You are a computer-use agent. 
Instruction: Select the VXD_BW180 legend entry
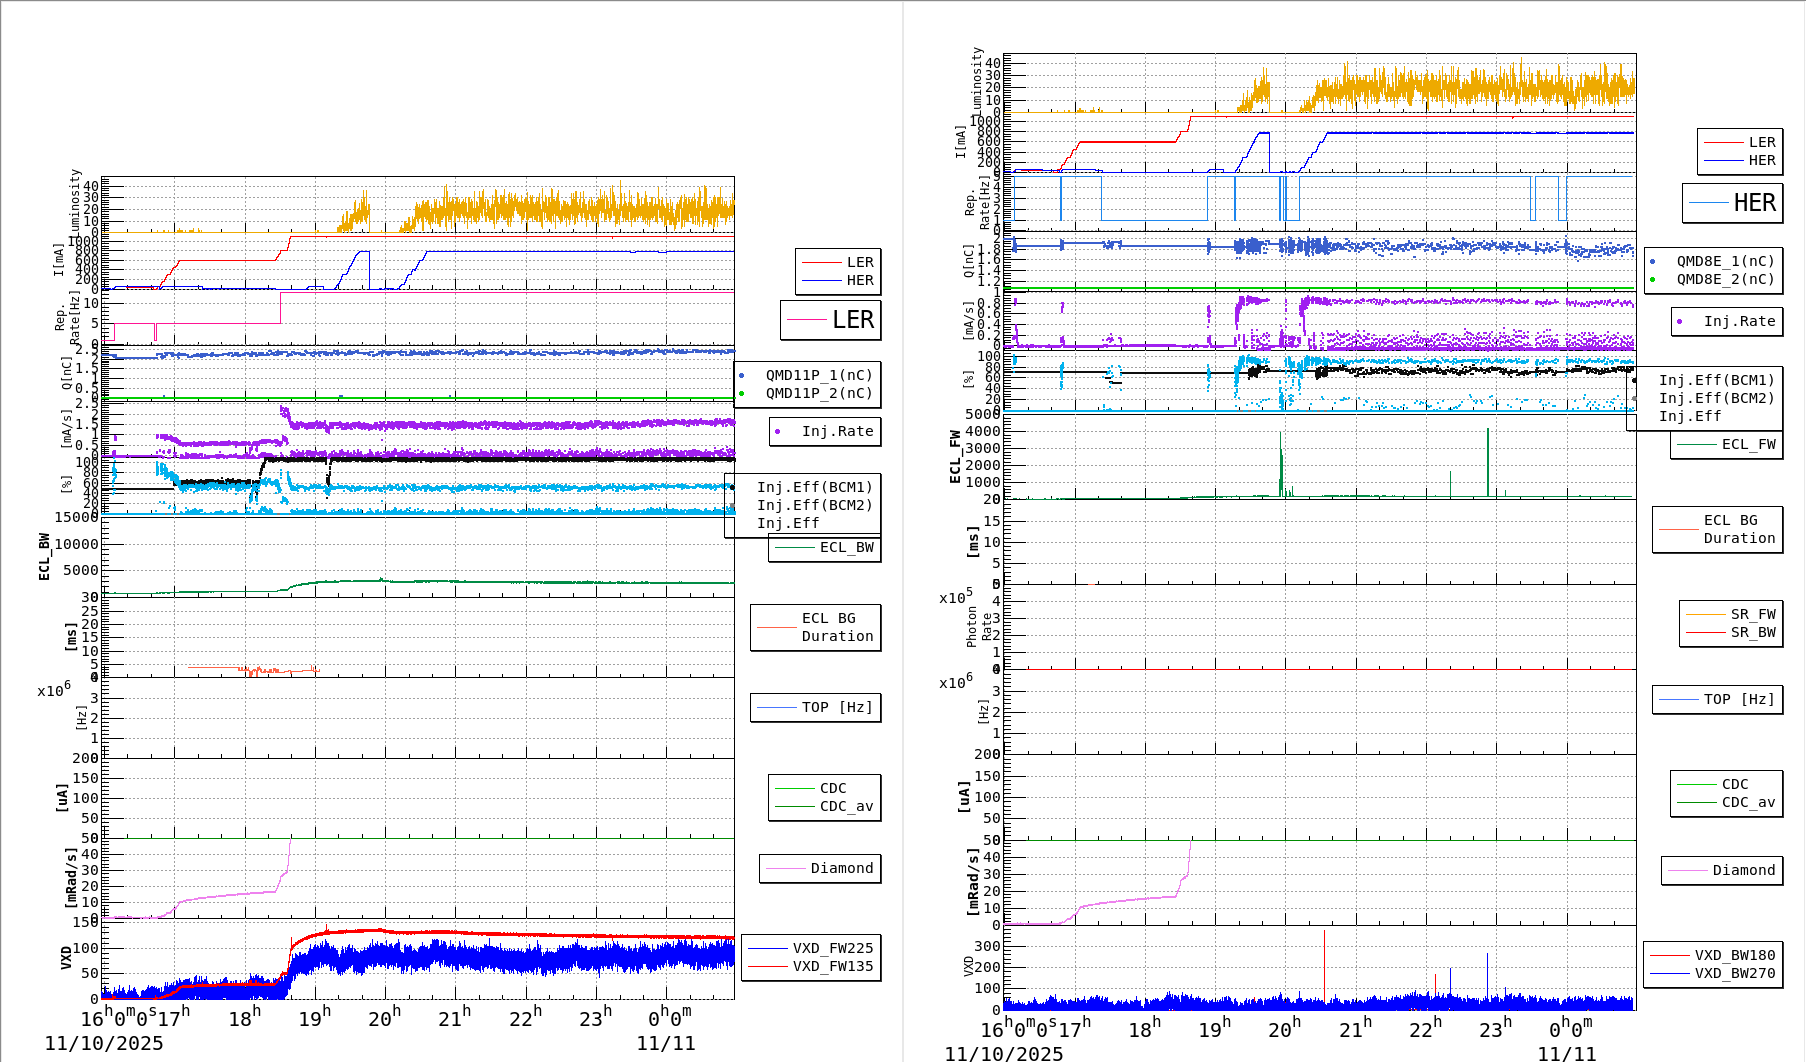(1712, 955)
